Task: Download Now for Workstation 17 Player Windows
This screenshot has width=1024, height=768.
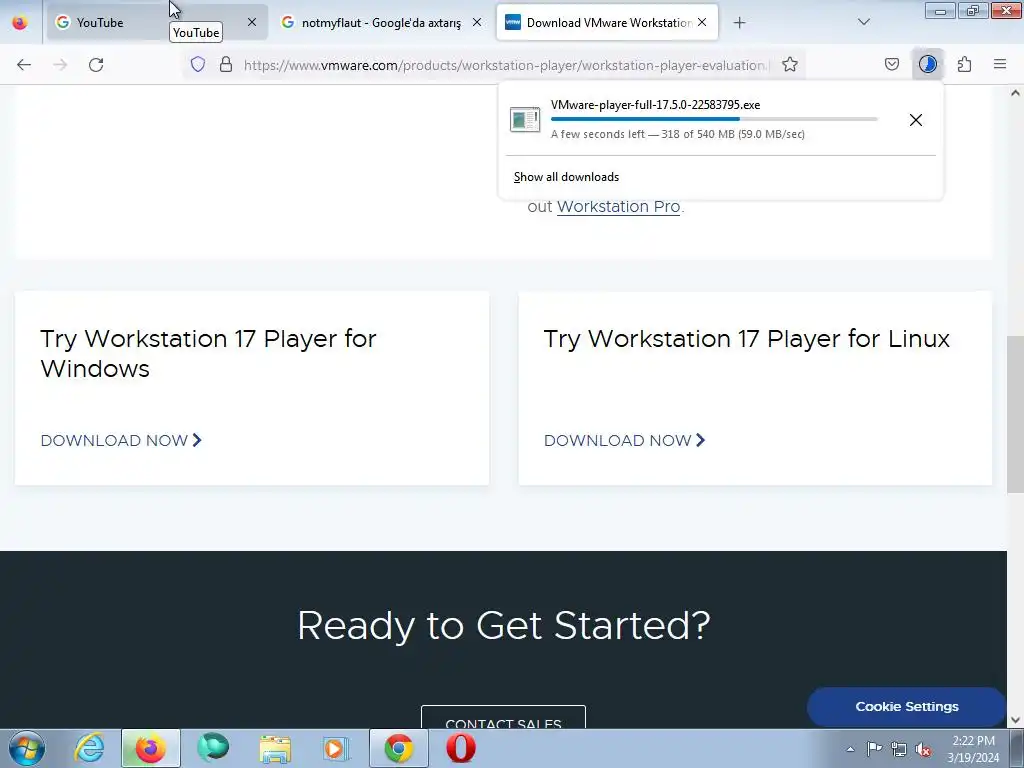Action: [x=121, y=441]
